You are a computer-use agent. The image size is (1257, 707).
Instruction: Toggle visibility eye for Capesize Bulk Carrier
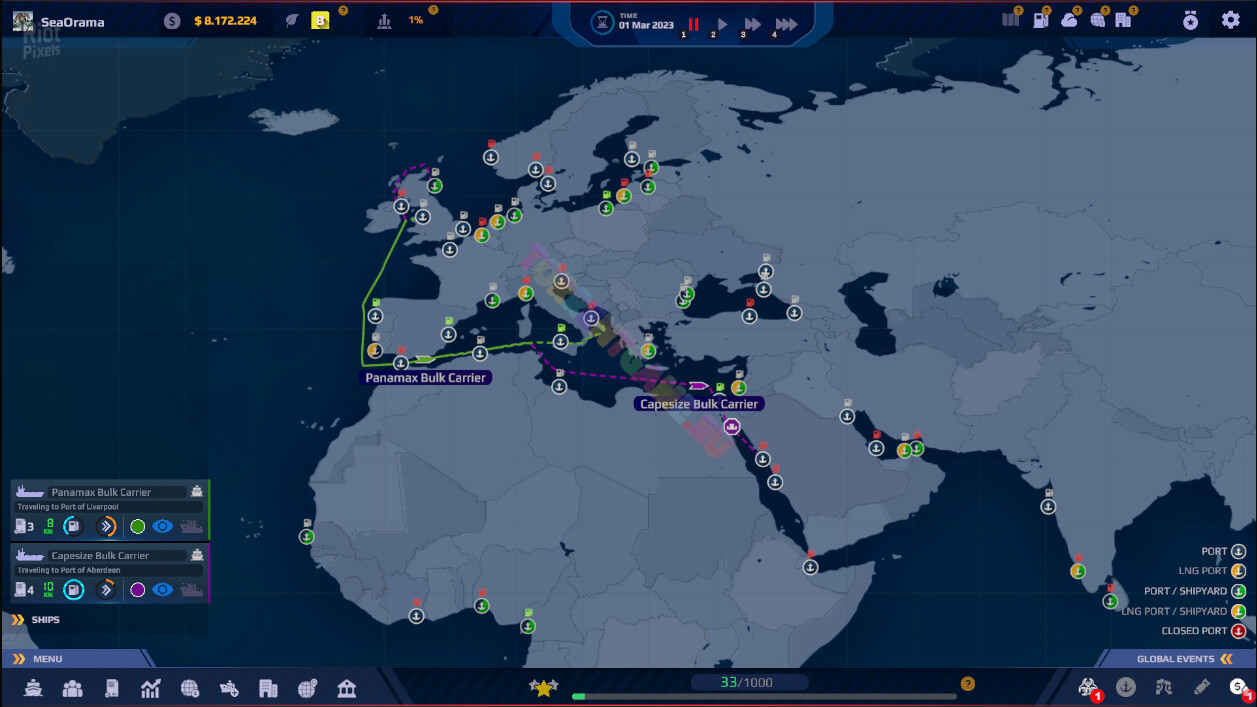pyautogui.click(x=162, y=590)
